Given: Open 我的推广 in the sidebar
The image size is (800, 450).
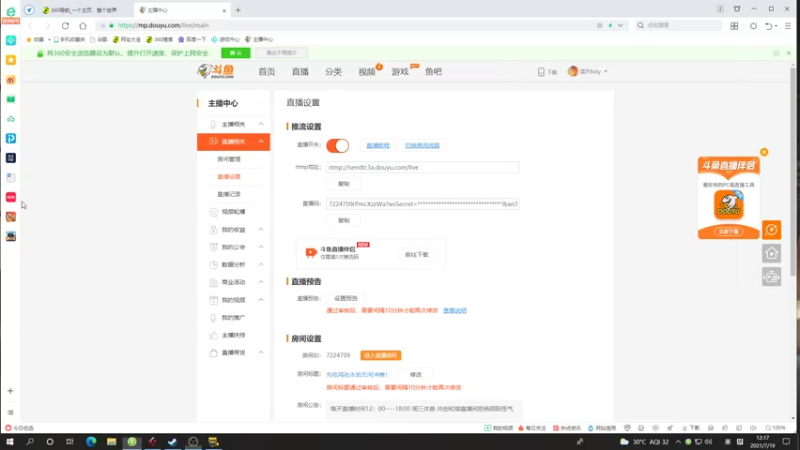Looking at the screenshot, I should click(x=233, y=317).
